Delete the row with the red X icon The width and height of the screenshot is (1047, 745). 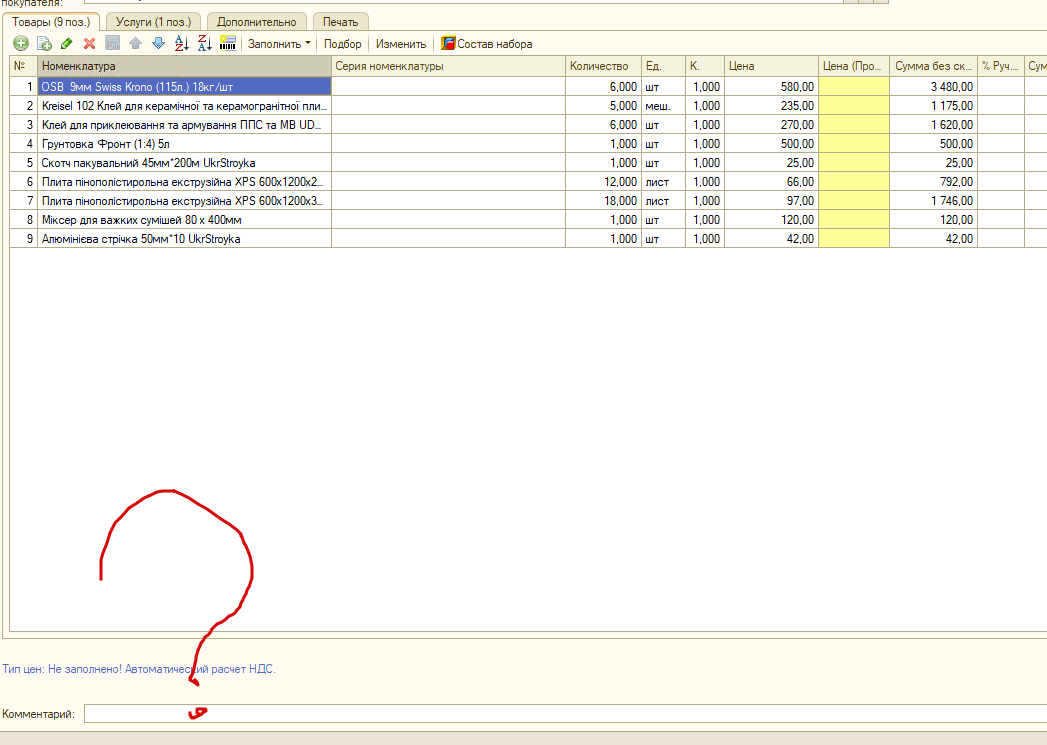(x=89, y=44)
